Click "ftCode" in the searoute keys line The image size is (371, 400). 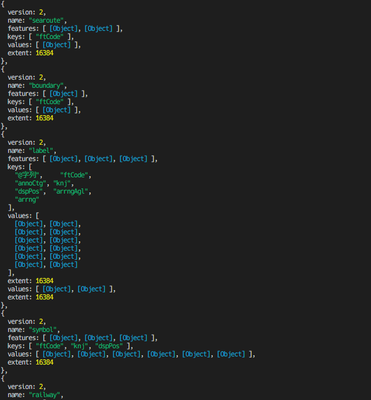click(49, 37)
